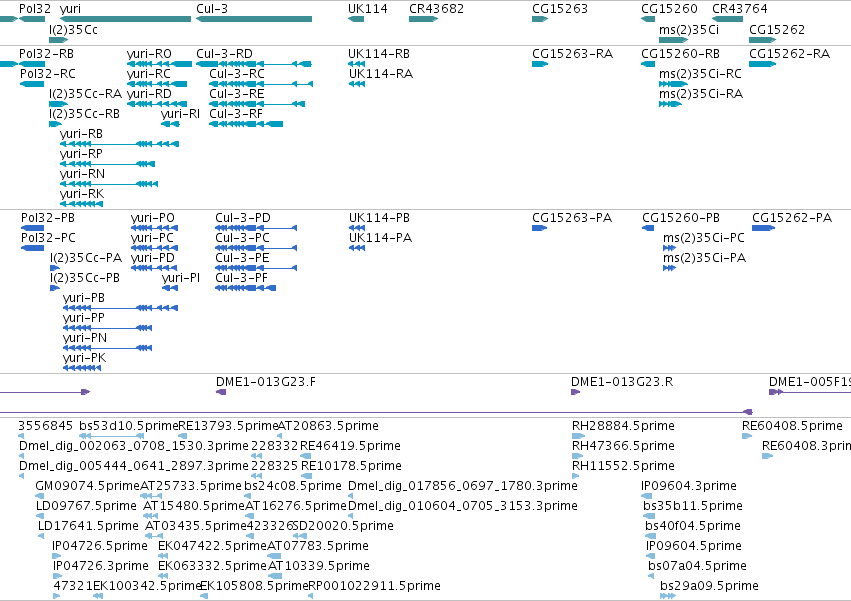Click transcript Cul-3-RD
This screenshot has width=851, height=601.
pos(254,64)
